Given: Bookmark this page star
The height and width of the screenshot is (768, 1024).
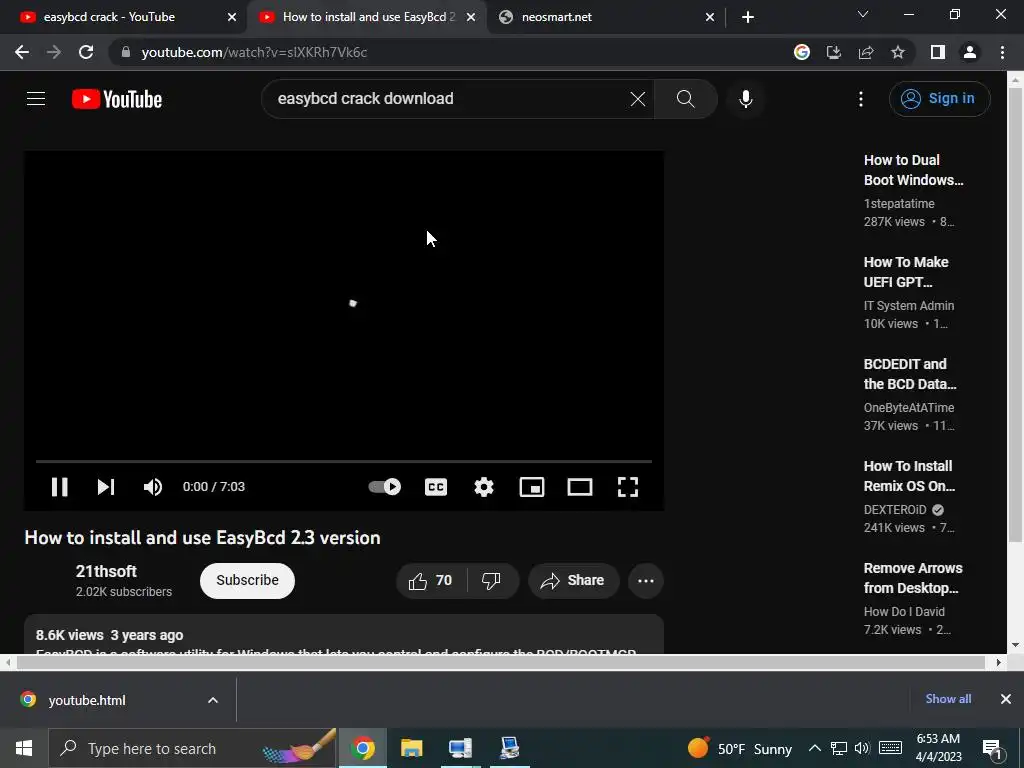Looking at the screenshot, I should click(x=898, y=52).
